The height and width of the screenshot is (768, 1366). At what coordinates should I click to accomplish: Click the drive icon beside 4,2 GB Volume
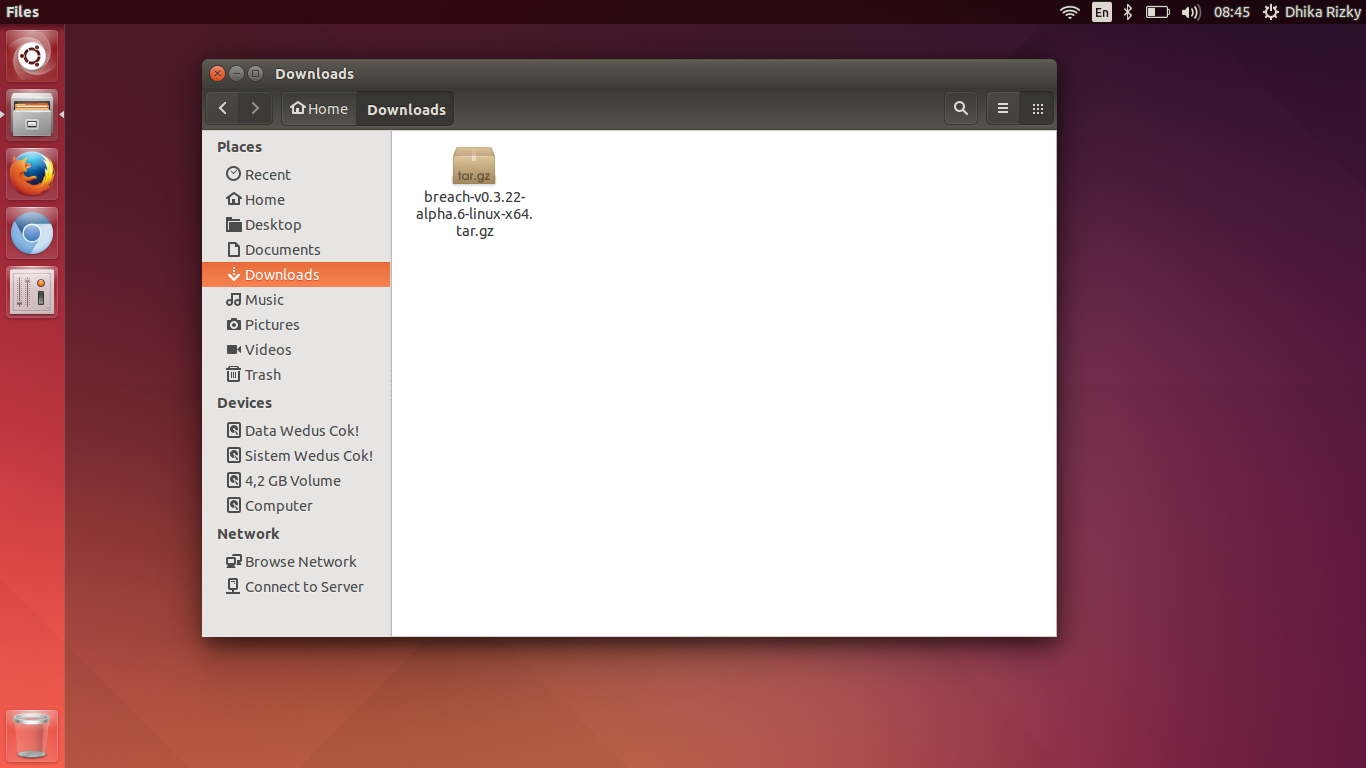pyautogui.click(x=234, y=480)
